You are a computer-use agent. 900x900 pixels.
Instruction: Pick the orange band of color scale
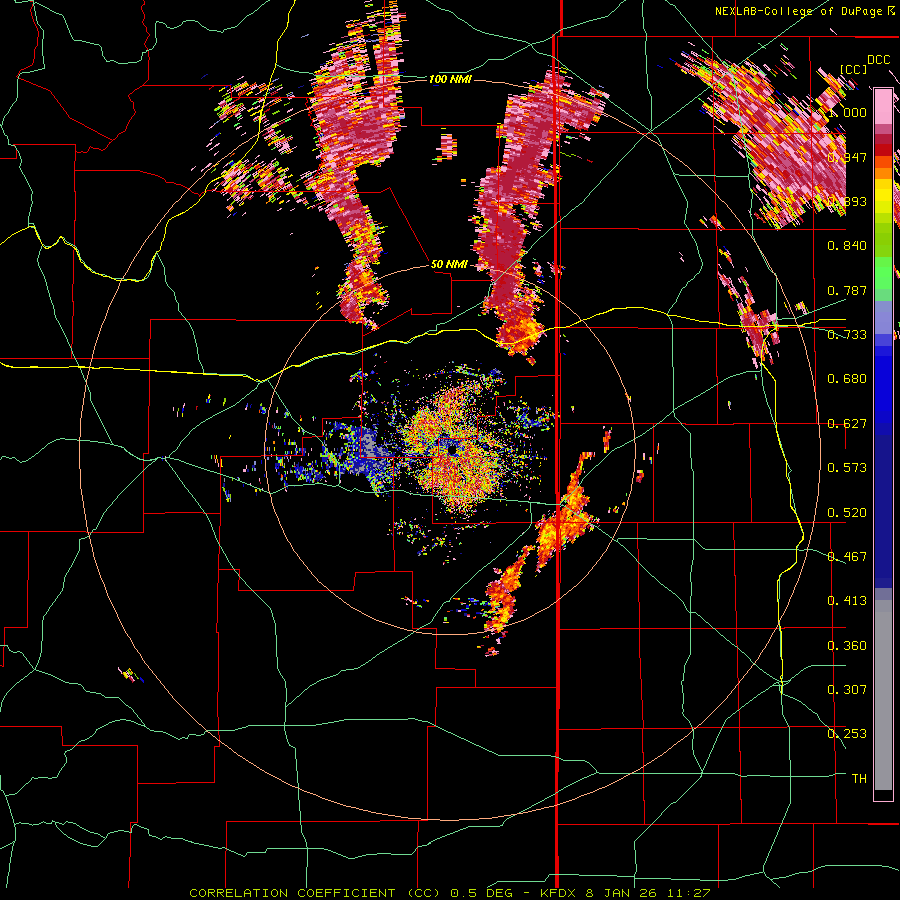click(x=883, y=173)
